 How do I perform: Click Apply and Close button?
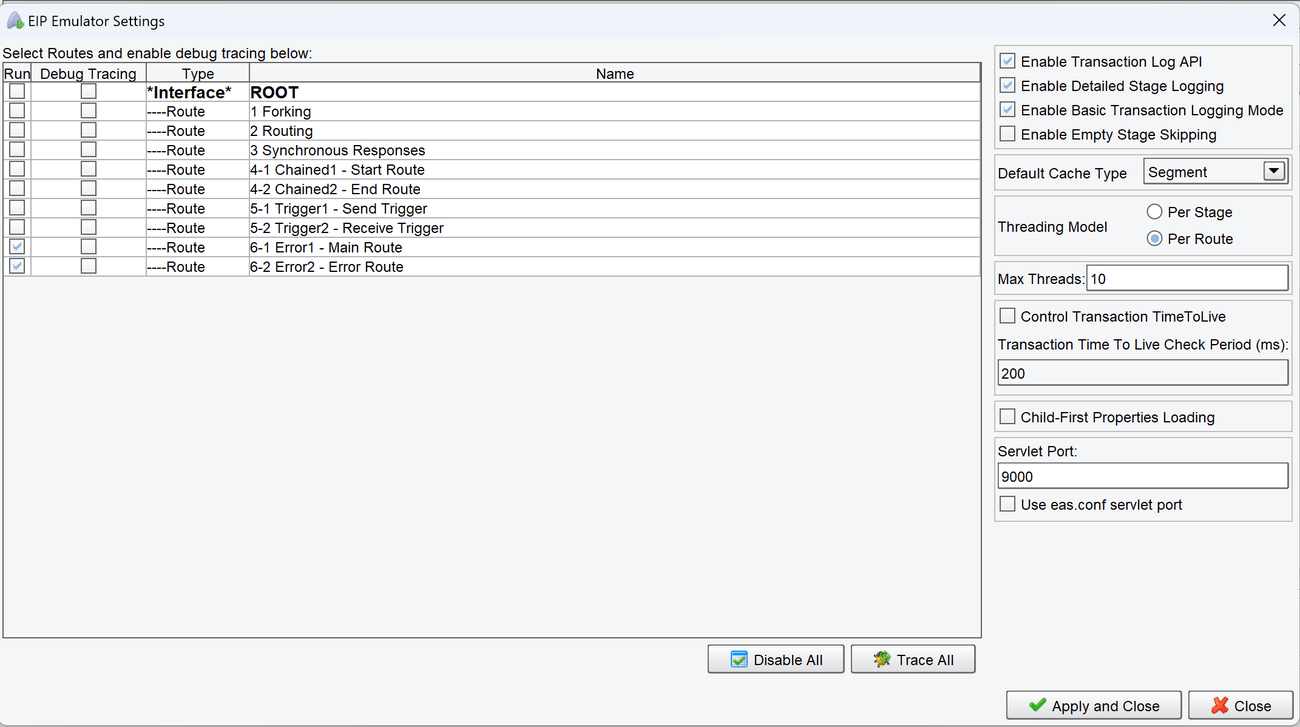[1094, 705]
